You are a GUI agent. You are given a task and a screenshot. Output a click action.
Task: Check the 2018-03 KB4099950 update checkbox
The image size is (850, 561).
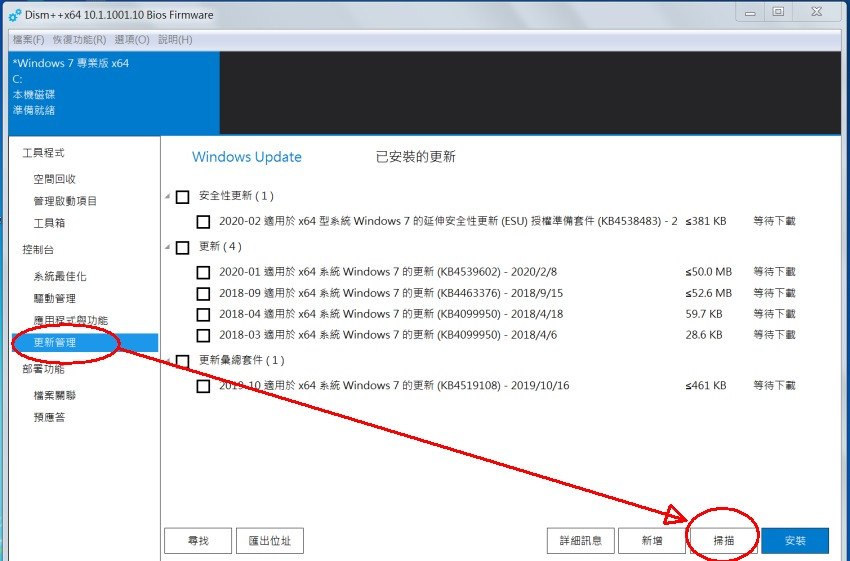[x=203, y=336]
